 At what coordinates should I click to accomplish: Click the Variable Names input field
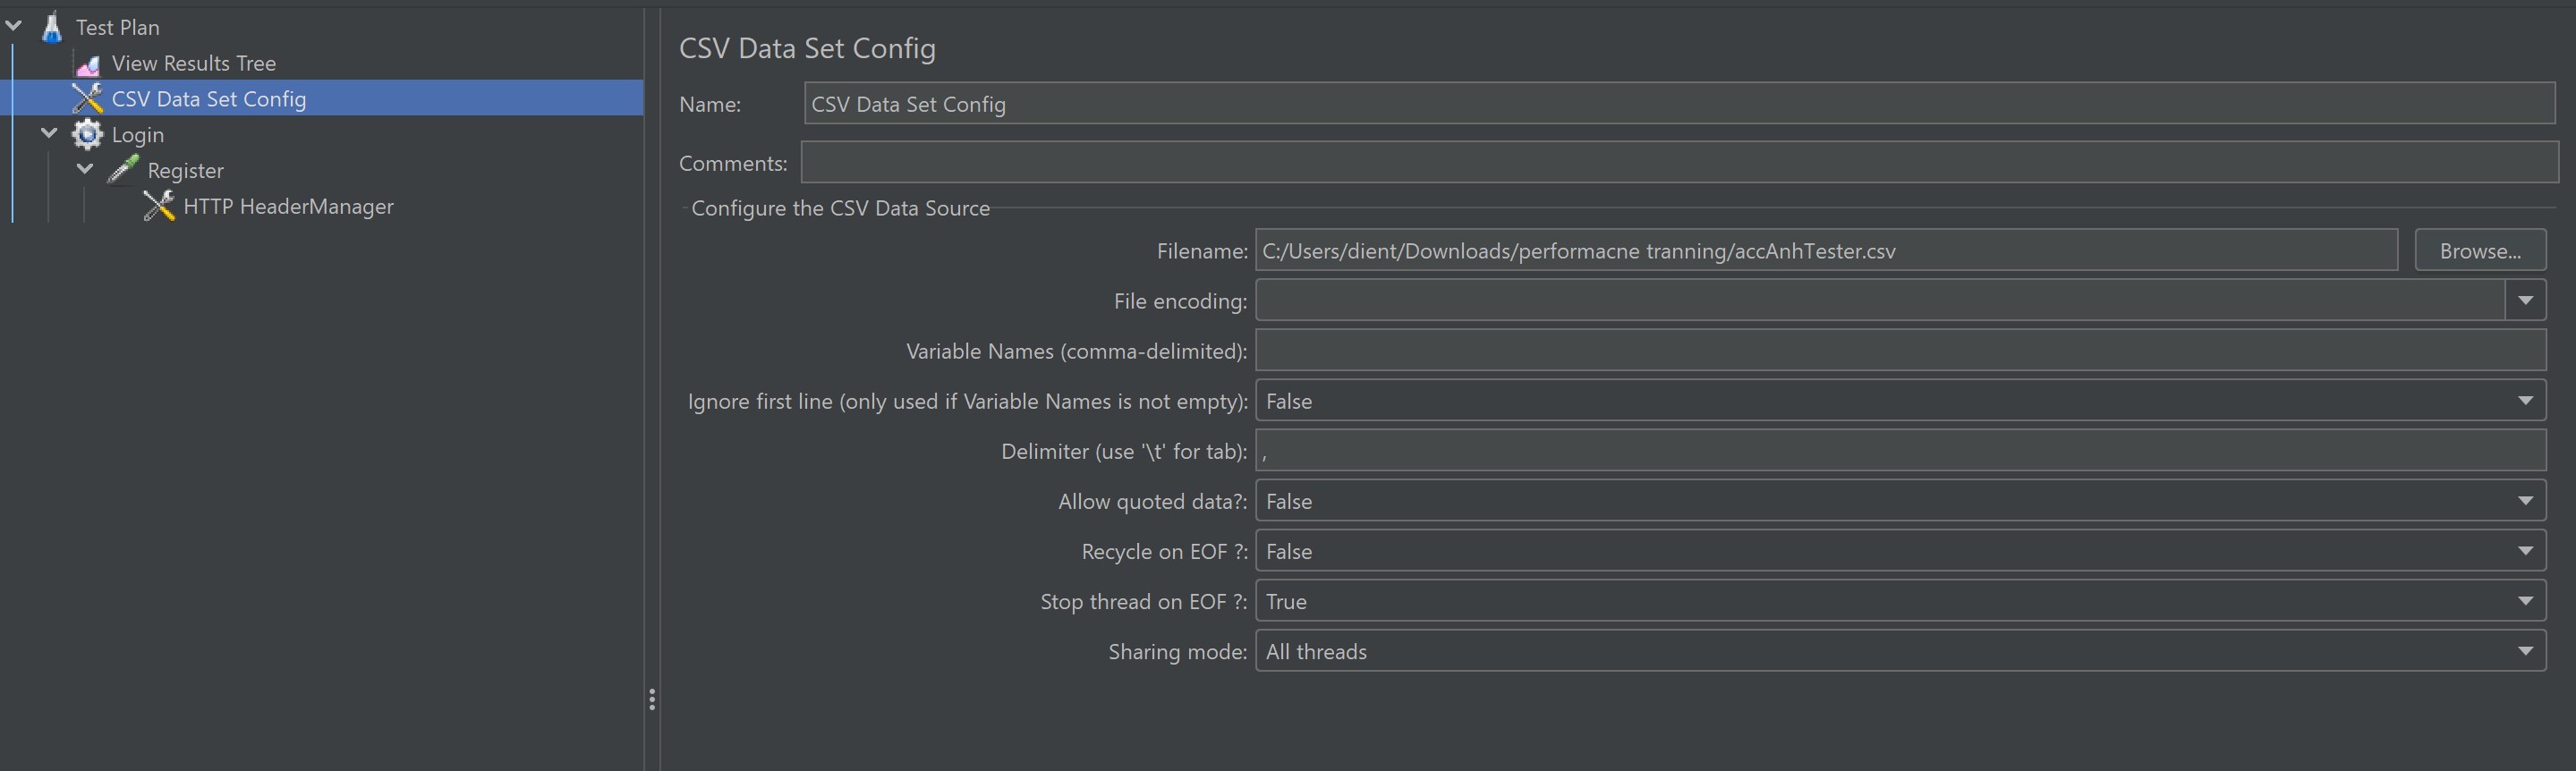(1899, 350)
